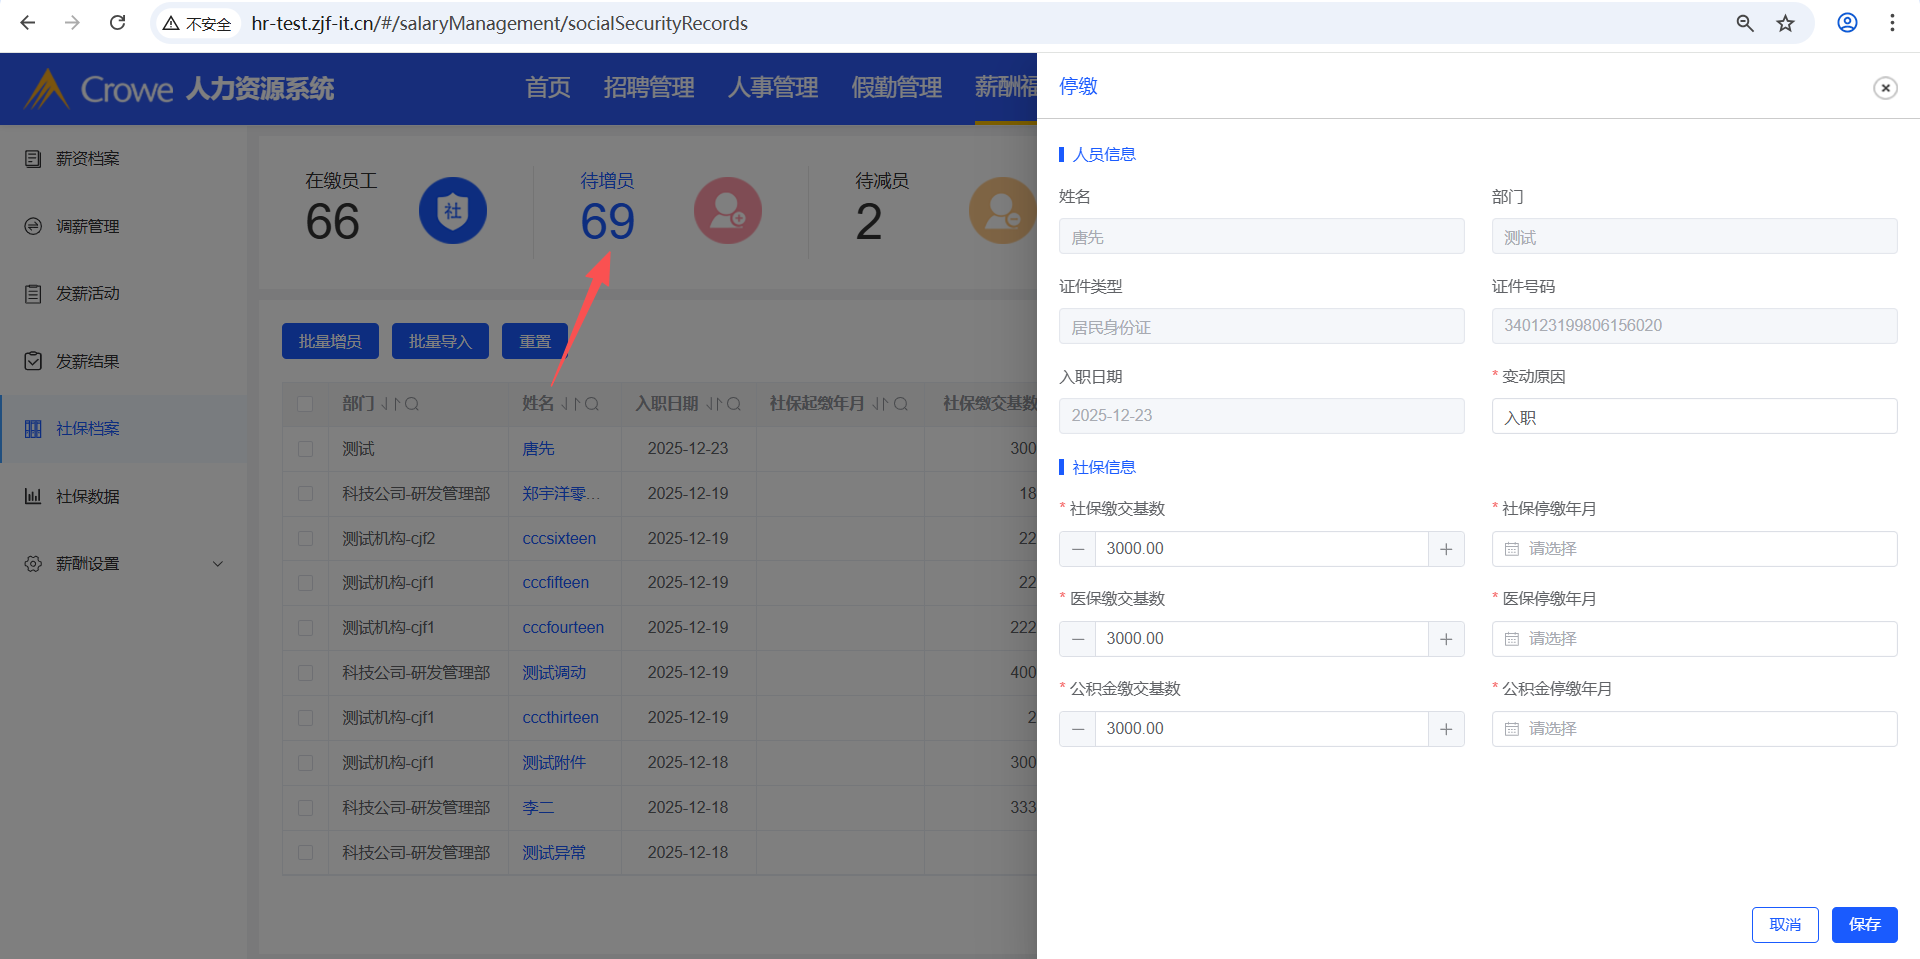Toggle the select-all table header checkbox
The image size is (1920, 959).
(305, 404)
